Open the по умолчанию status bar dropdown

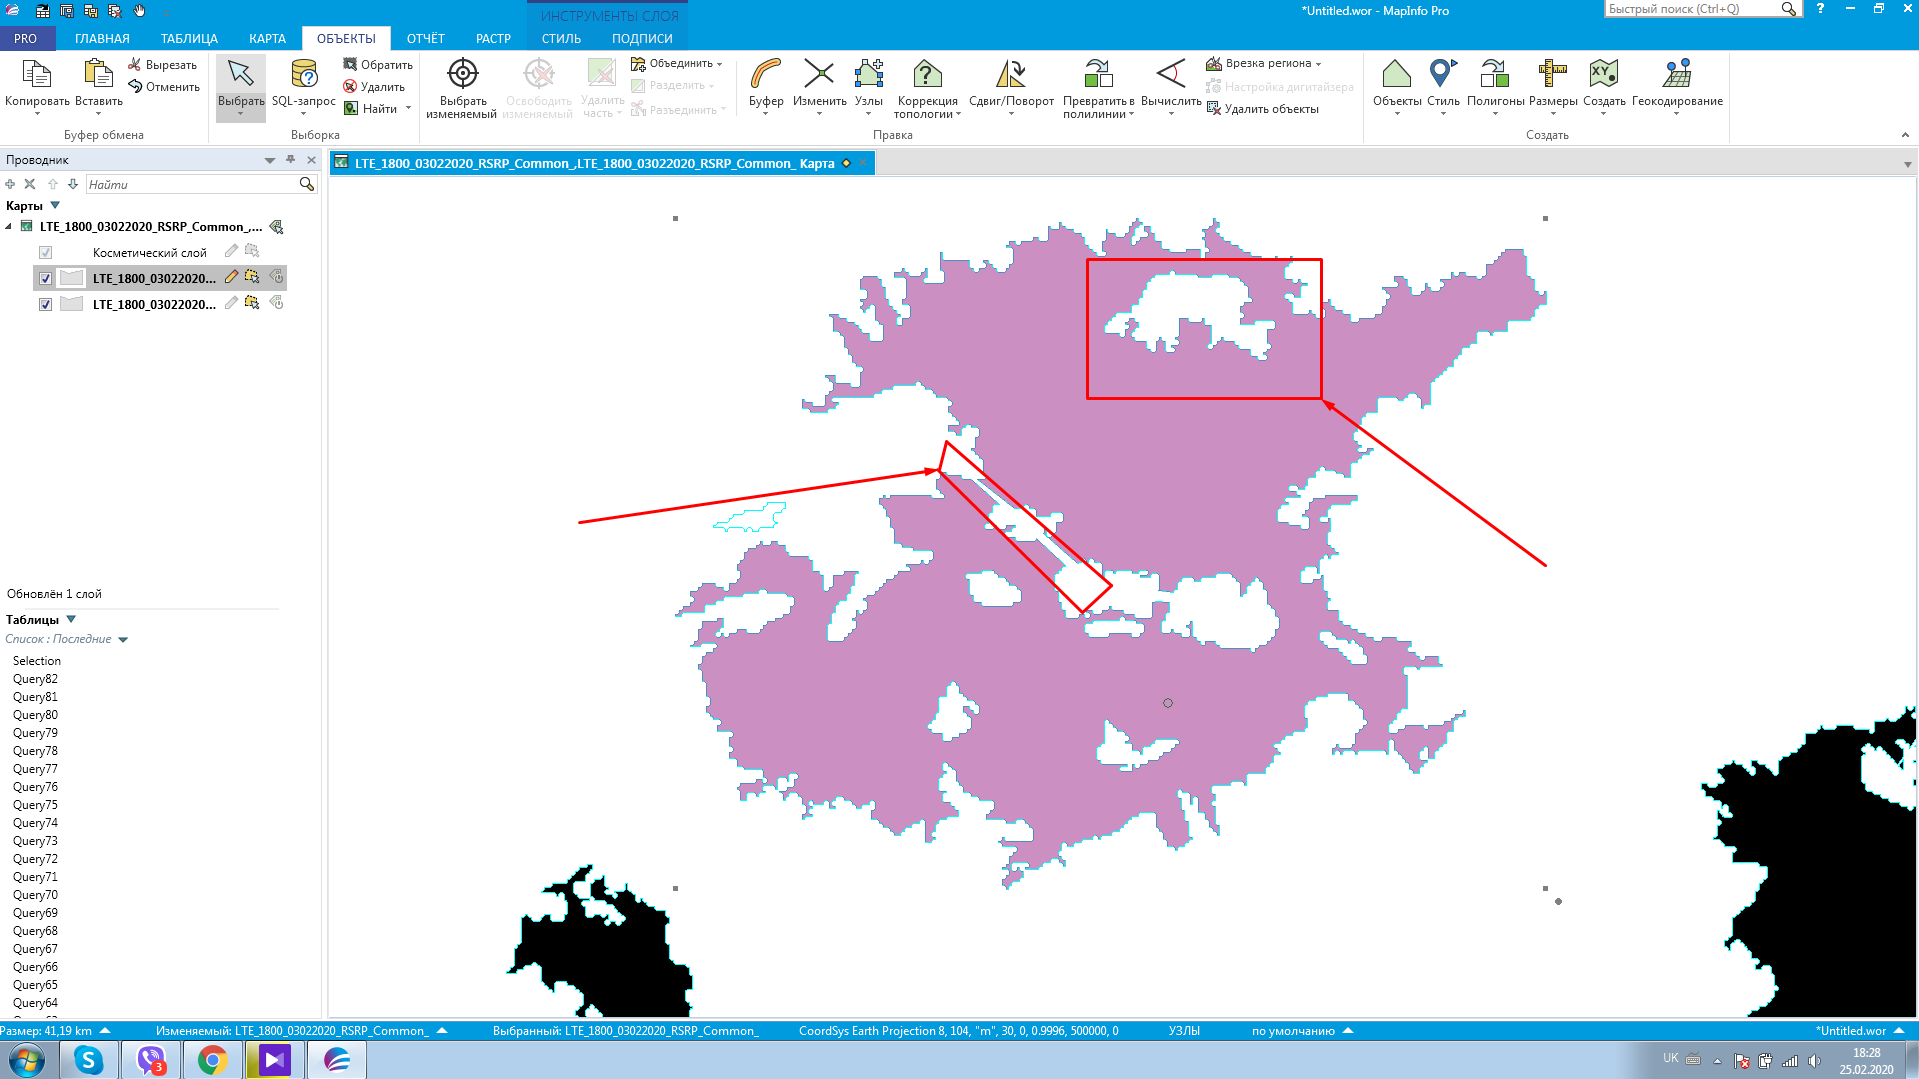(x=1347, y=1031)
